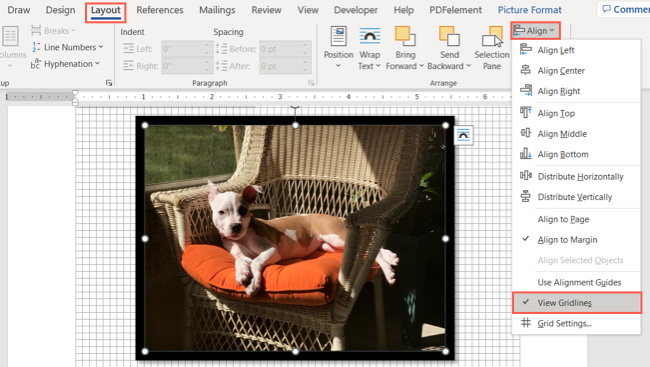Open the Position picture placement icon
This screenshot has width=650, height=367.
[x=339, y=36]
